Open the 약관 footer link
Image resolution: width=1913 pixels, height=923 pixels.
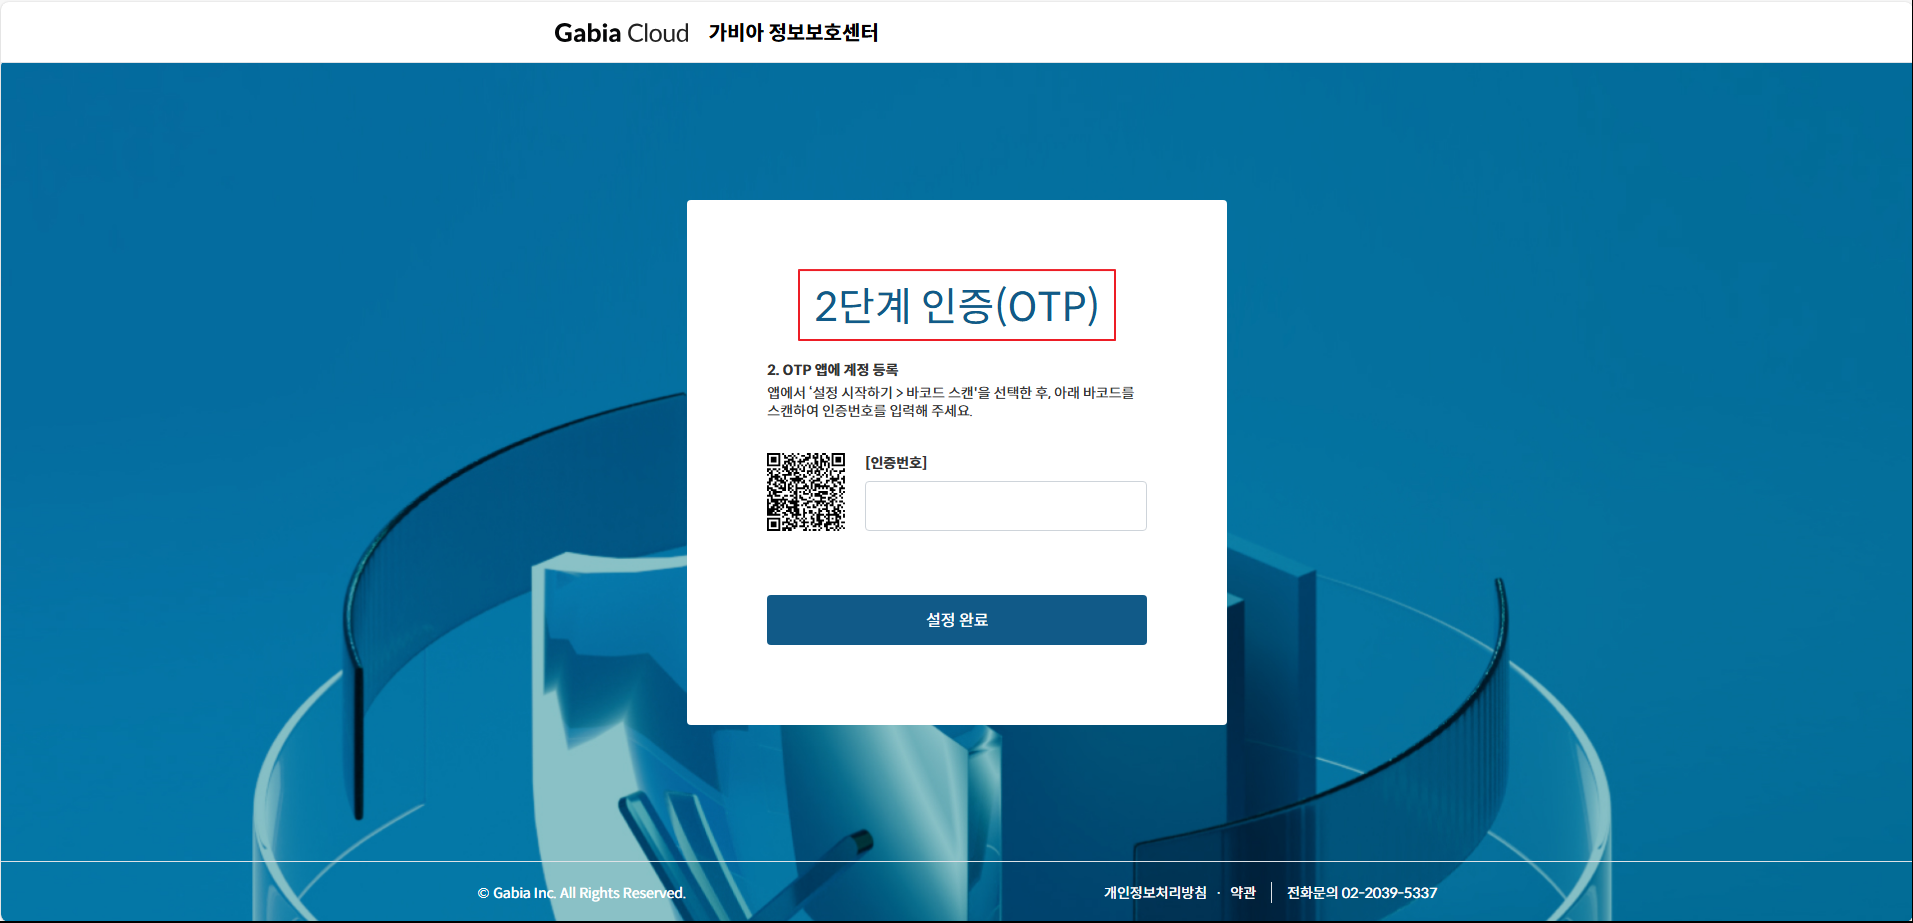(1243, 893)
